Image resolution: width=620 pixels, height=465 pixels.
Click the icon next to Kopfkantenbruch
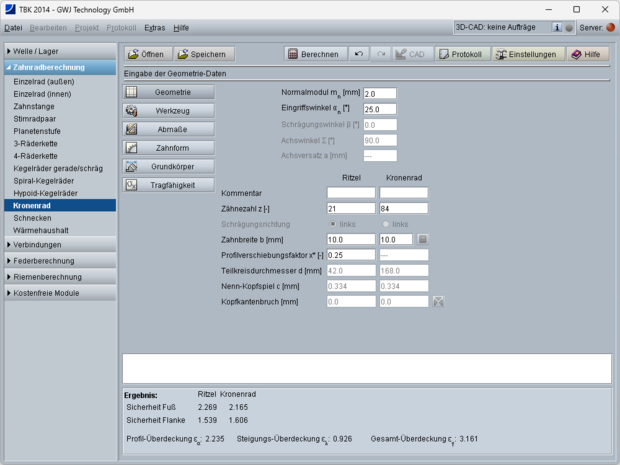(x=438, y=301)
